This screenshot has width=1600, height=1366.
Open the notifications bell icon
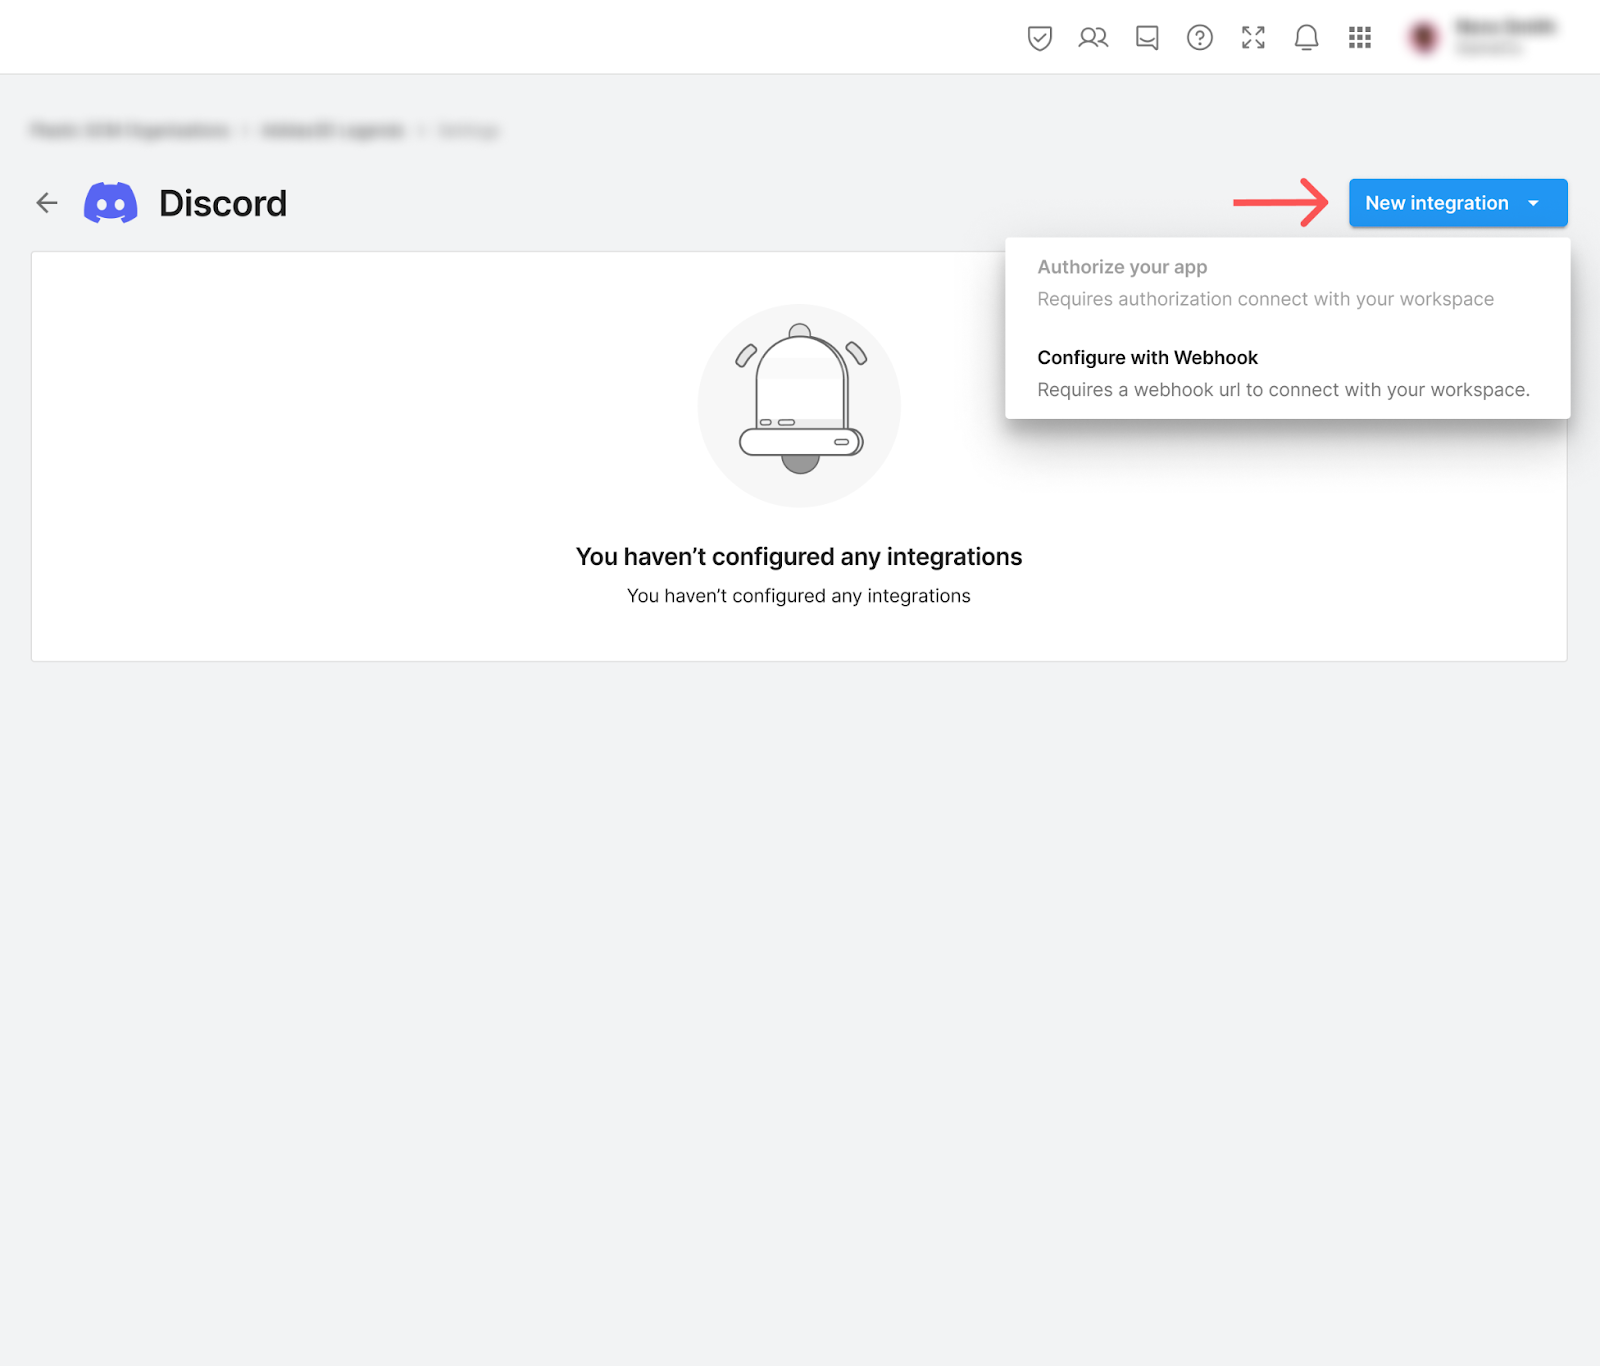pyautogui.click(x=1306, y=38)
